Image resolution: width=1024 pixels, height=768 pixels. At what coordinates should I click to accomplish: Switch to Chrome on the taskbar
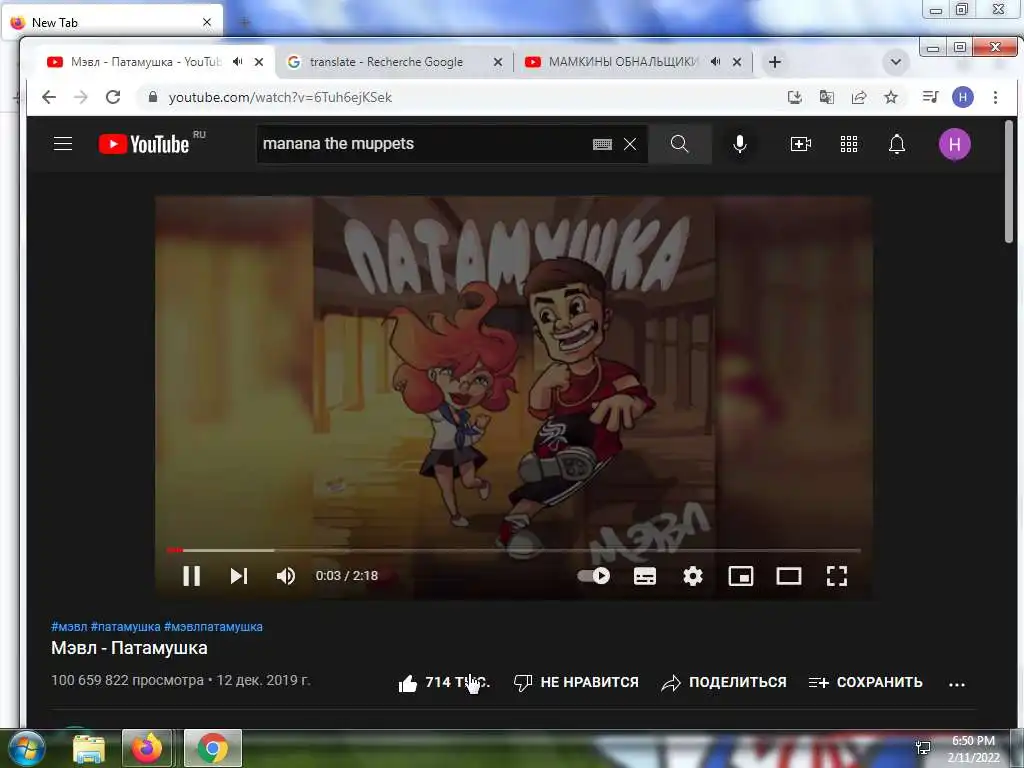pyautogui.click(x=213, y=748)
